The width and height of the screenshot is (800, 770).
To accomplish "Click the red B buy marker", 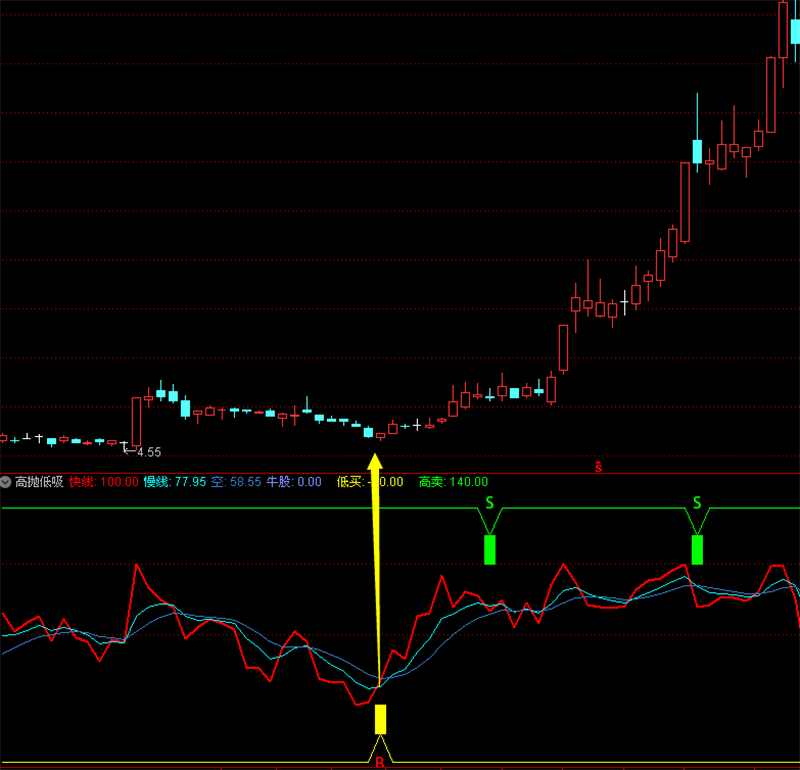I will pyautogui.click(x=380, y=762).
